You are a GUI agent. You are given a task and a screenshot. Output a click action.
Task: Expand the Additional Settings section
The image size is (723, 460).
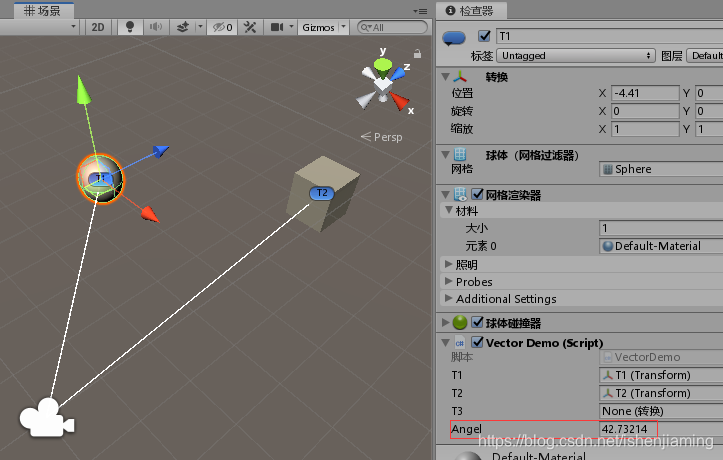[x=448, y=298]
